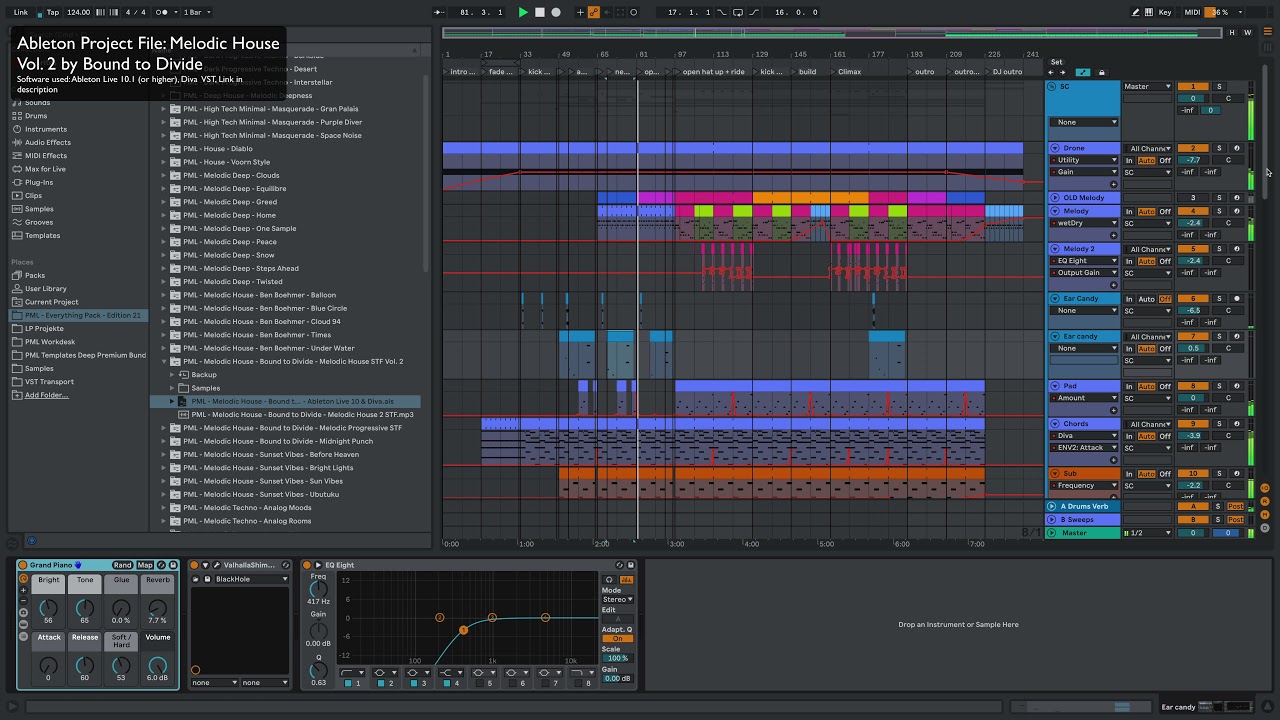This screenshot has height=720, width=1280.
Task: Jump to next locator arrow
Action: 1062,72
